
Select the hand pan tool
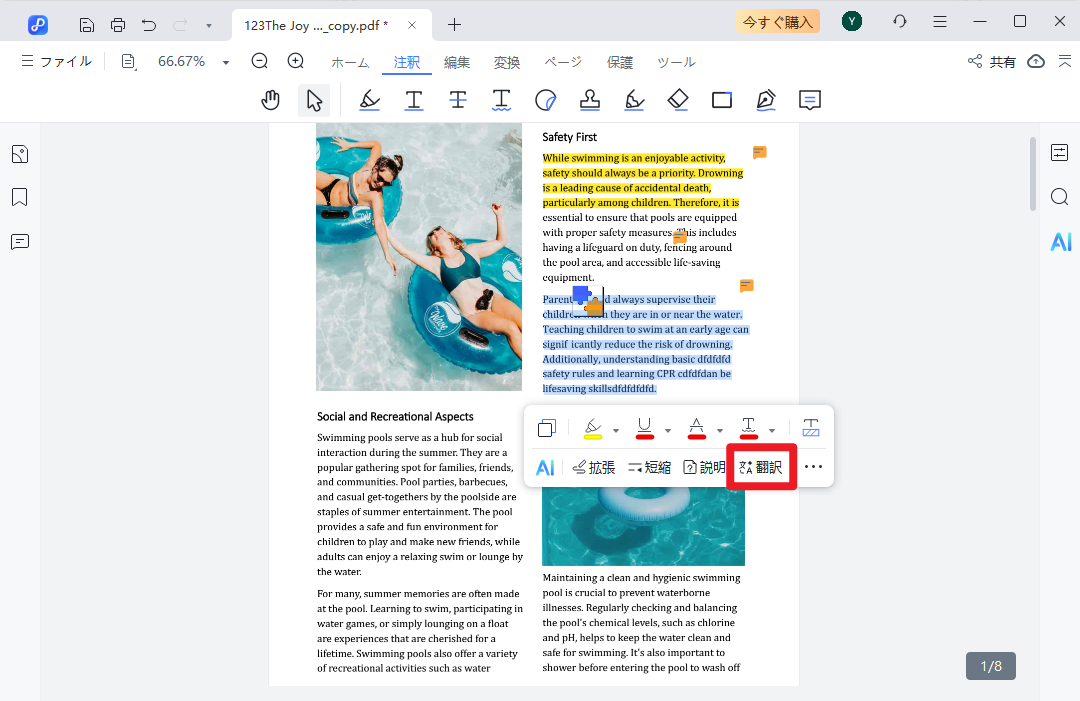(271, 100)
